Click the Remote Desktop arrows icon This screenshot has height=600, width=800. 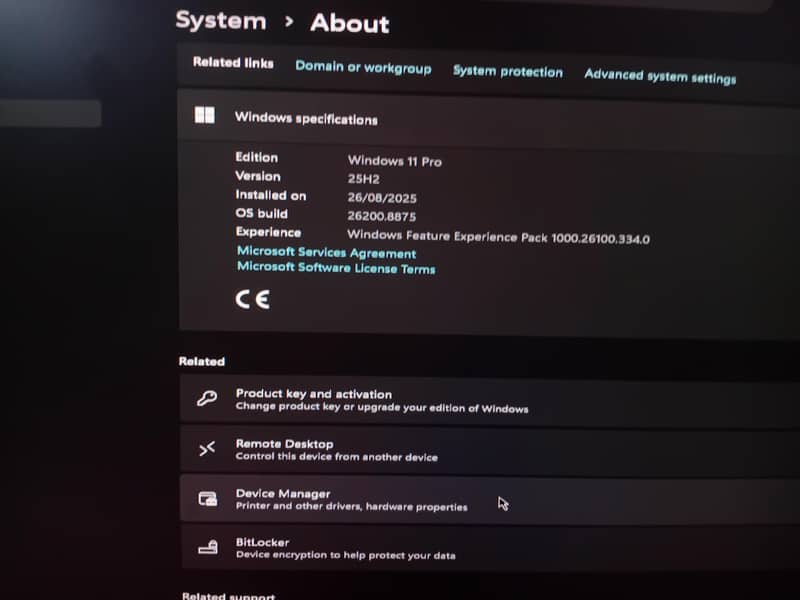[207, 449]
